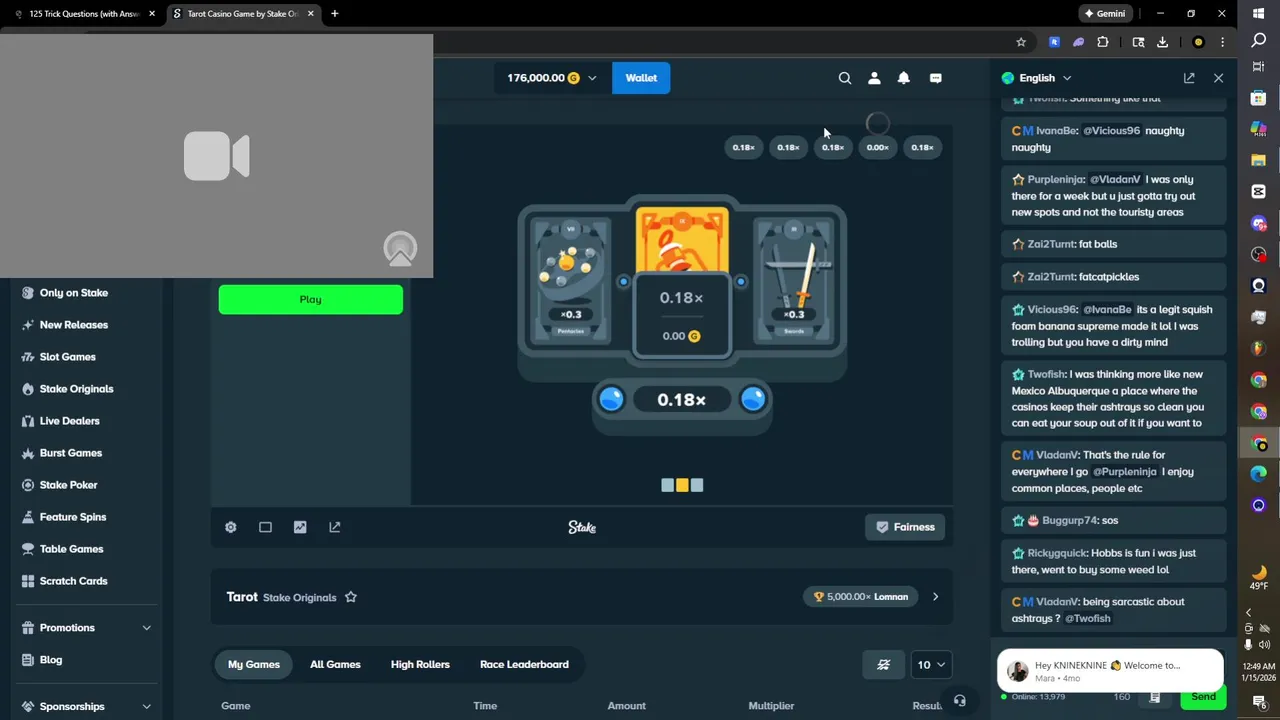Open Gemini in Chrome
Image resolution: width=1280 pixels, height=720 pixels.
(x=1104, y=14)
